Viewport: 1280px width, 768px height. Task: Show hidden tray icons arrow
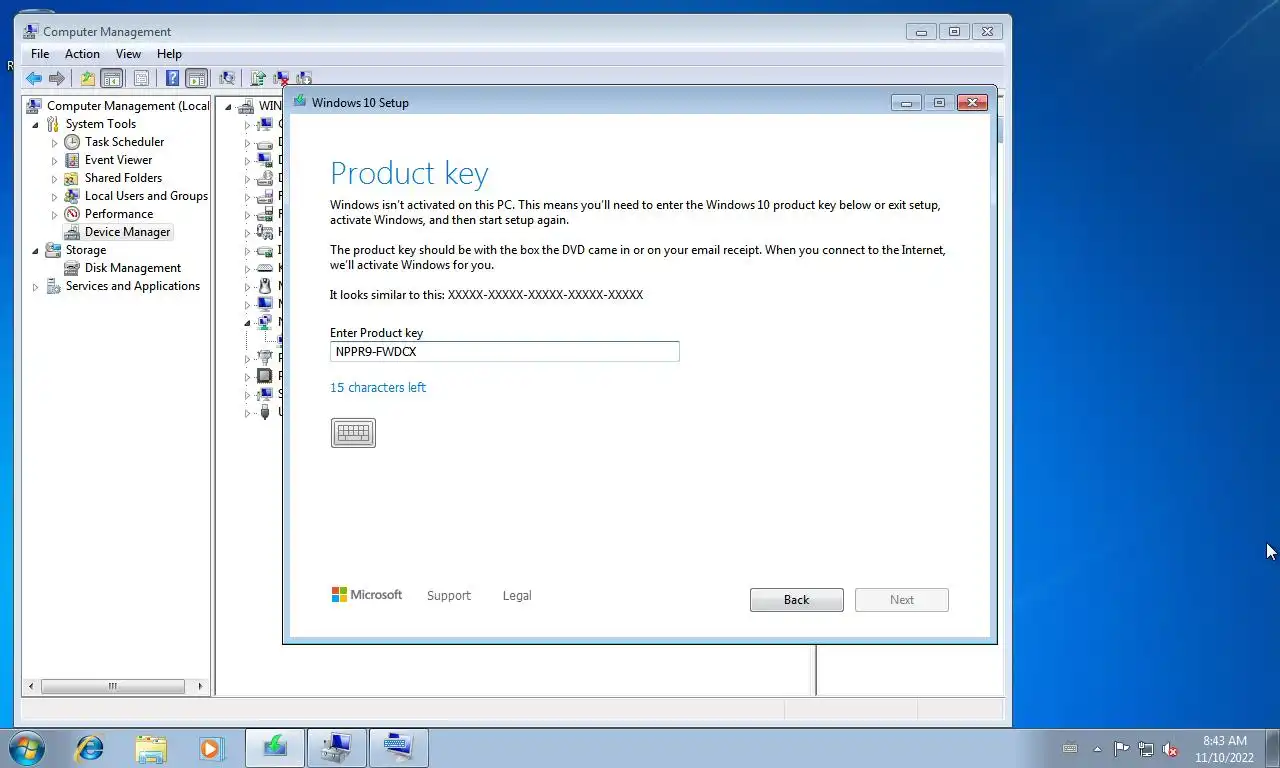coord(1097,748)
